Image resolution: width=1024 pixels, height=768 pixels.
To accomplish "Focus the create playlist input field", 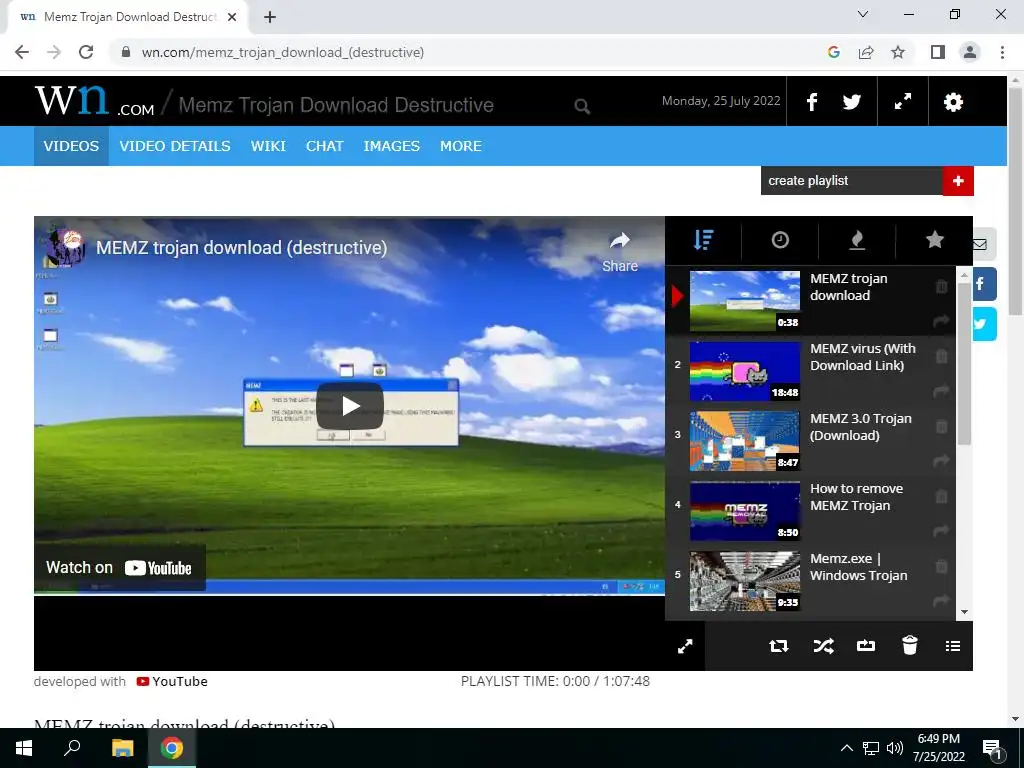I will [852, 181].
